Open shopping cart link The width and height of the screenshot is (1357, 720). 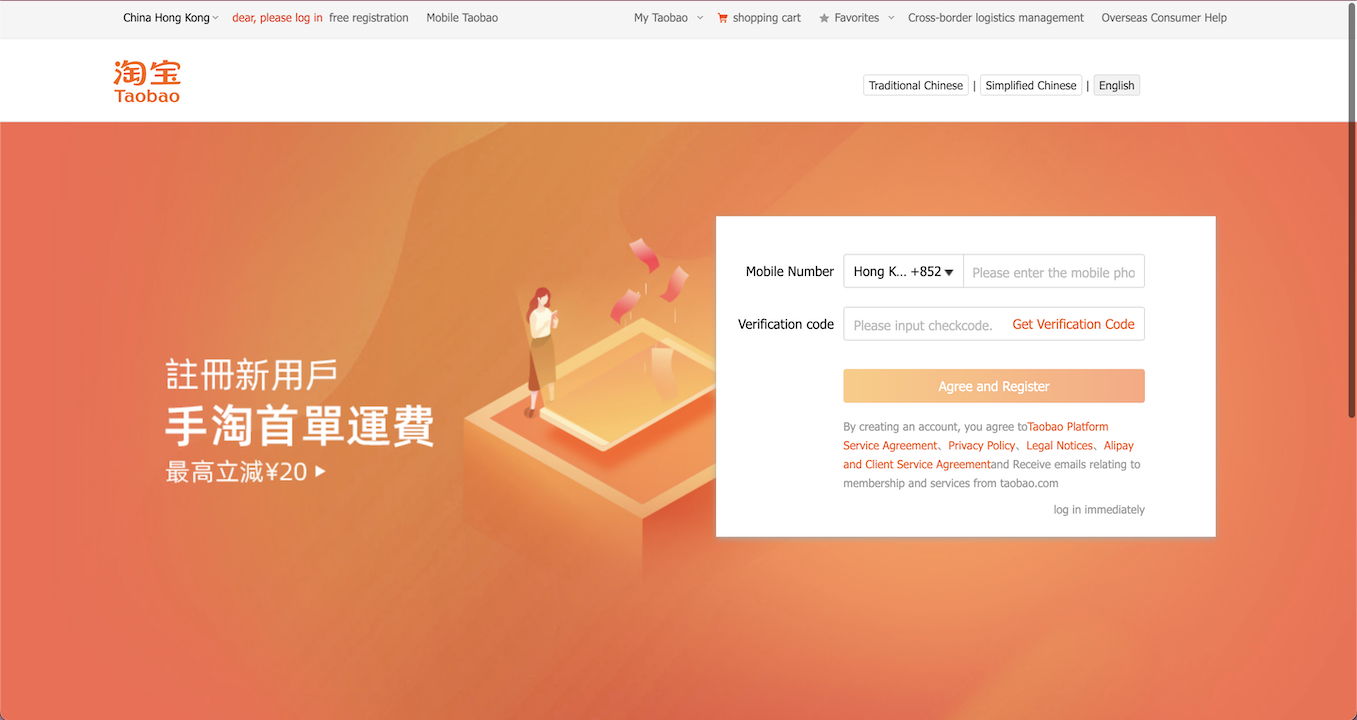pos(766,18)
